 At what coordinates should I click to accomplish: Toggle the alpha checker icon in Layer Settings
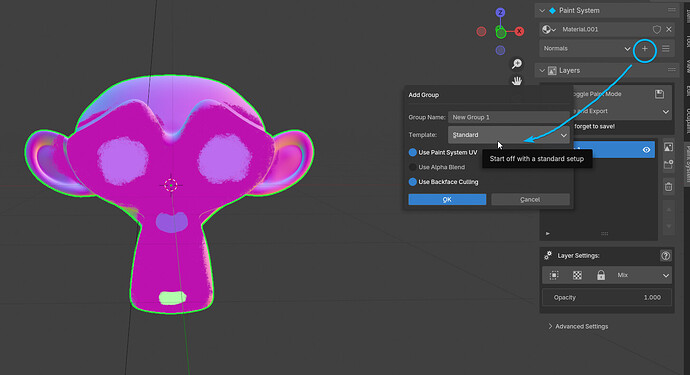pyautogui.click(x=577, y=275)
